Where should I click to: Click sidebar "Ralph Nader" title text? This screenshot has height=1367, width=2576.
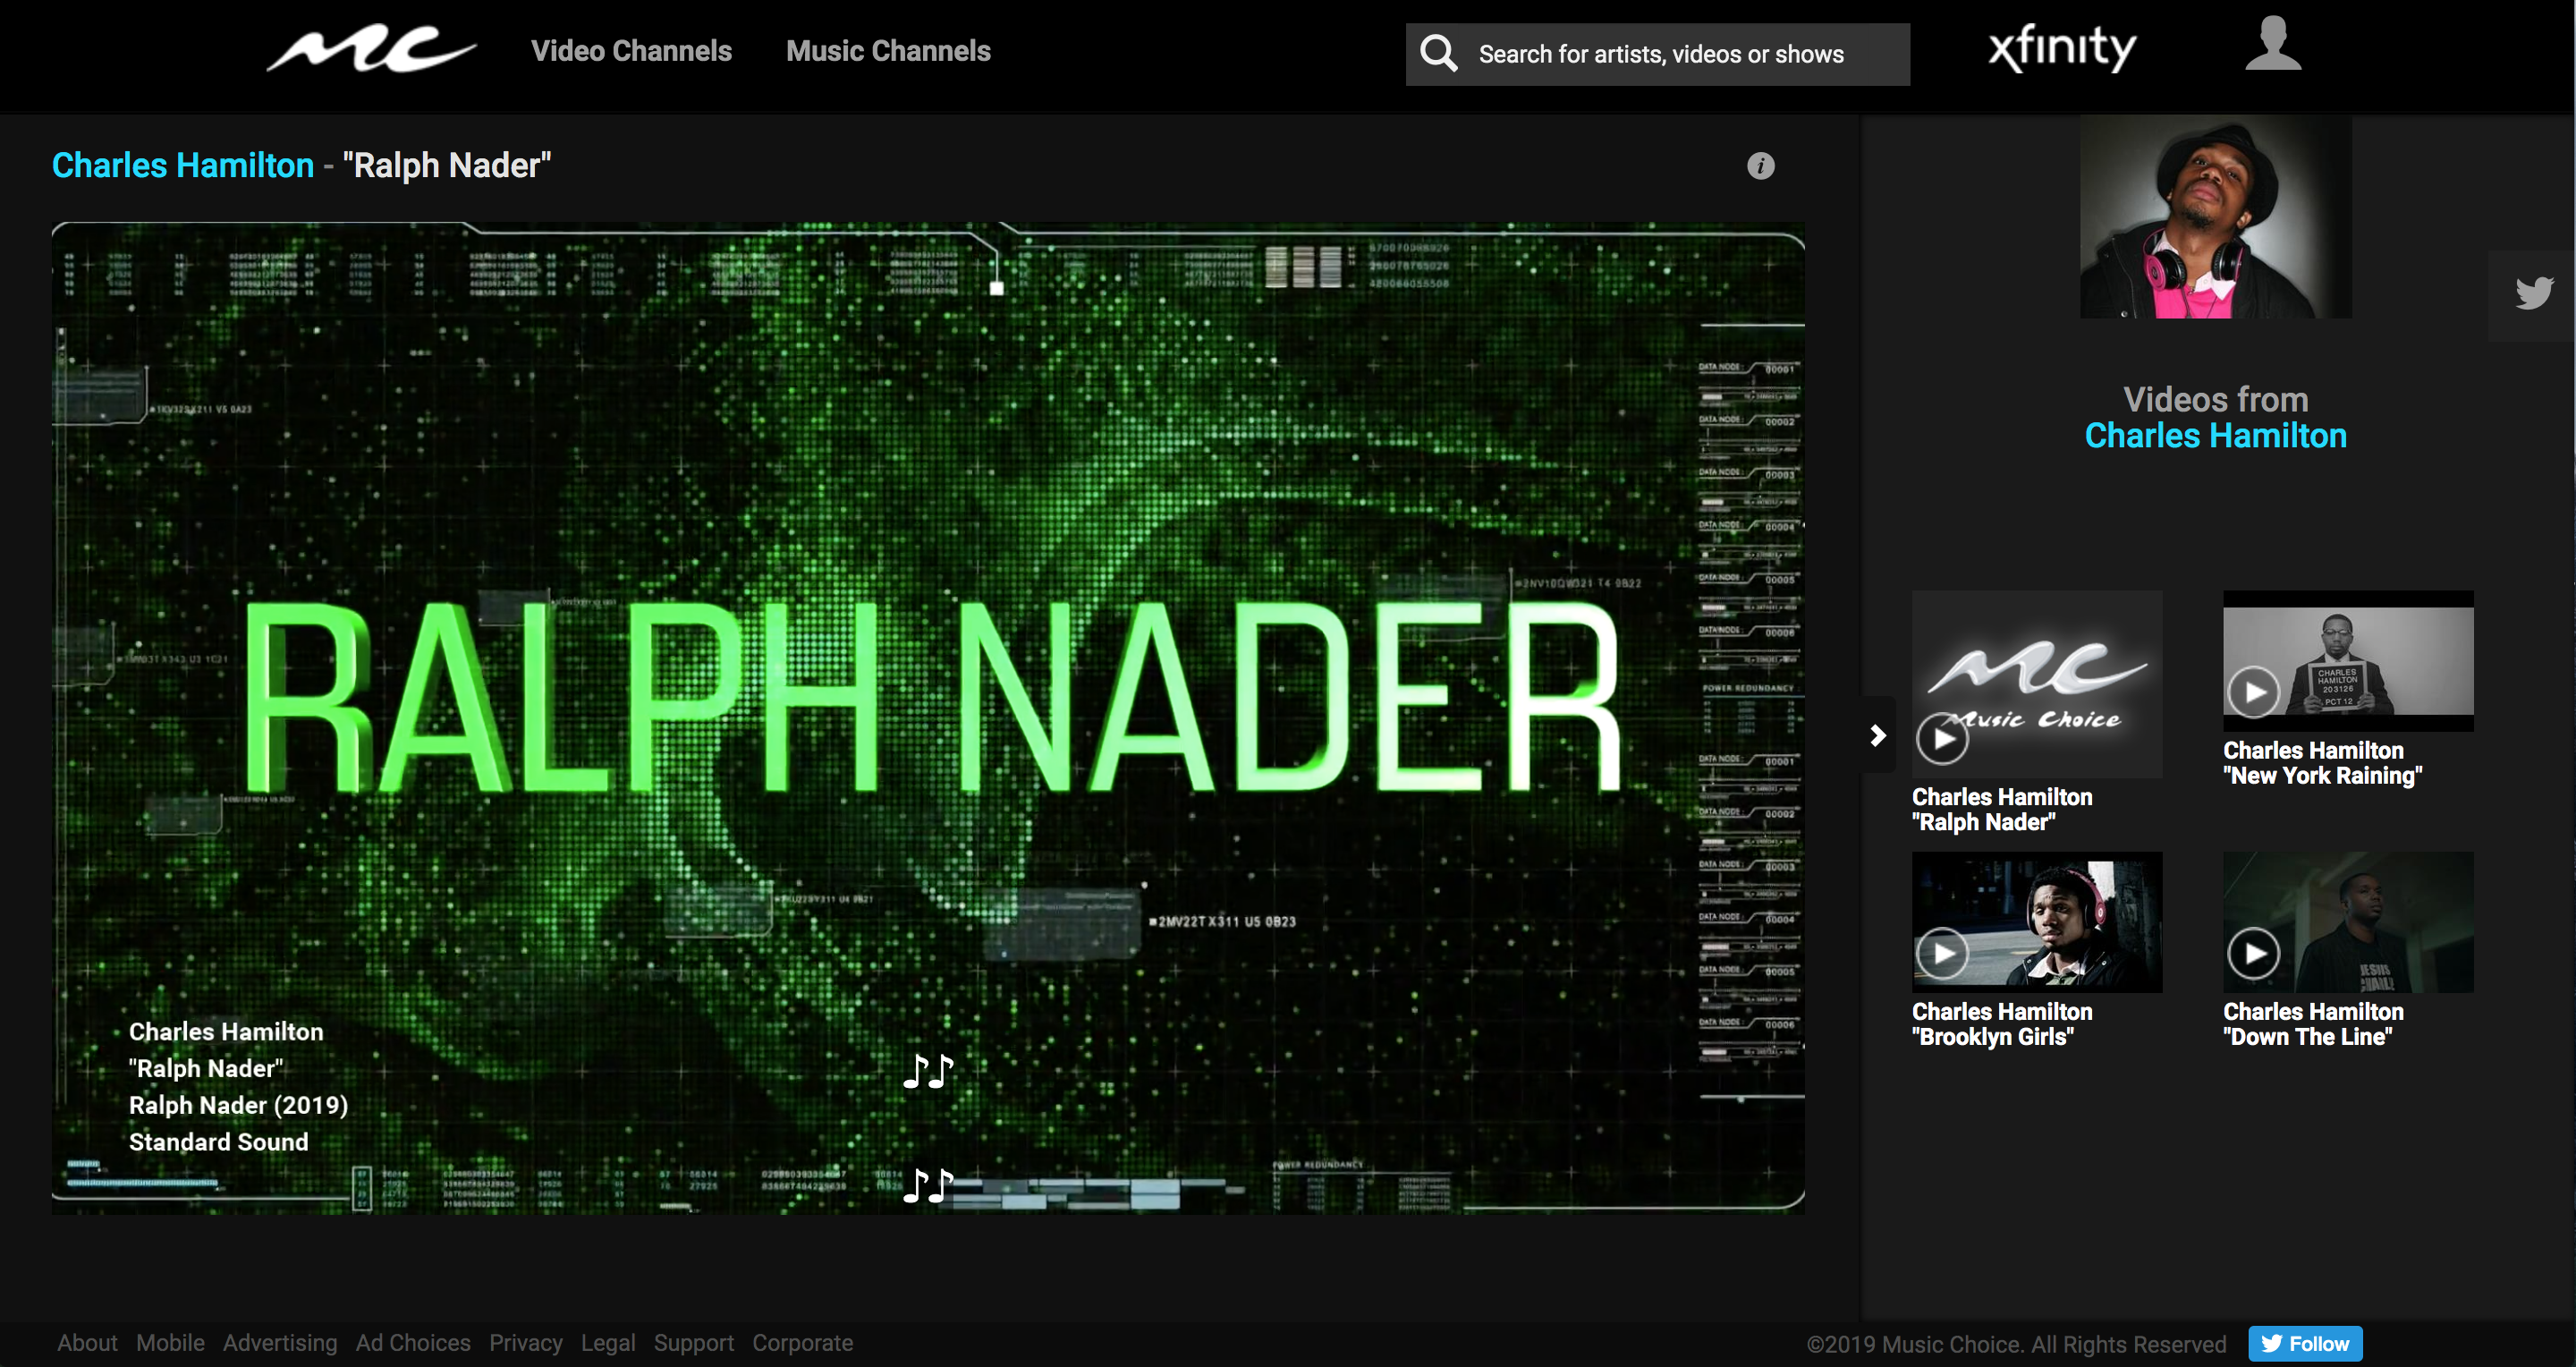pyautogui.click(x=1983, y=822)
